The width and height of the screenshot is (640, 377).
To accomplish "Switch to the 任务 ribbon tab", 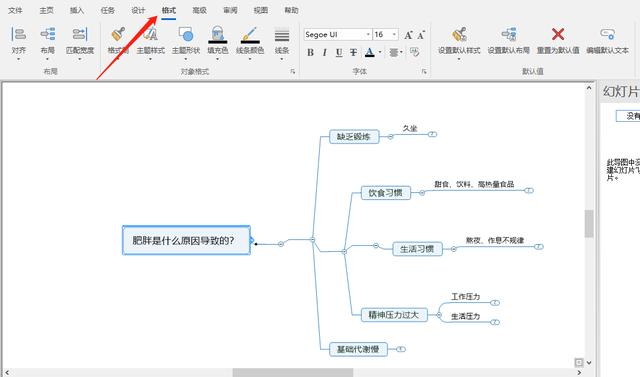I will pyautogui.click(x=108, y=10).
